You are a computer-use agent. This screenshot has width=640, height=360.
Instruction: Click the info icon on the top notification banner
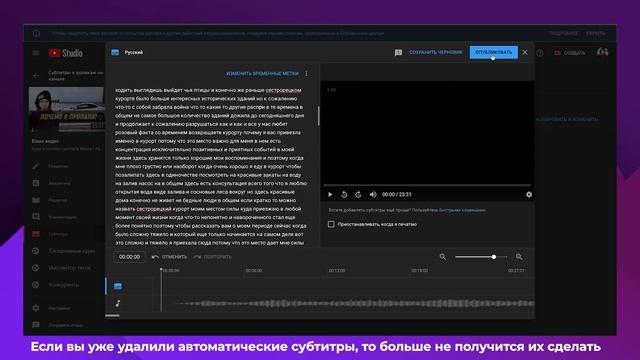(36, 33)
